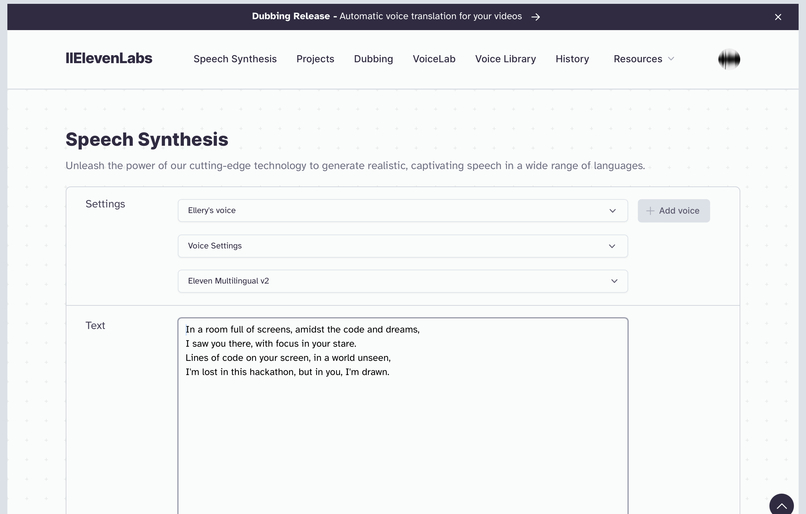Click the line "I saw you there, with focus in your stare."

coord(271,343)
